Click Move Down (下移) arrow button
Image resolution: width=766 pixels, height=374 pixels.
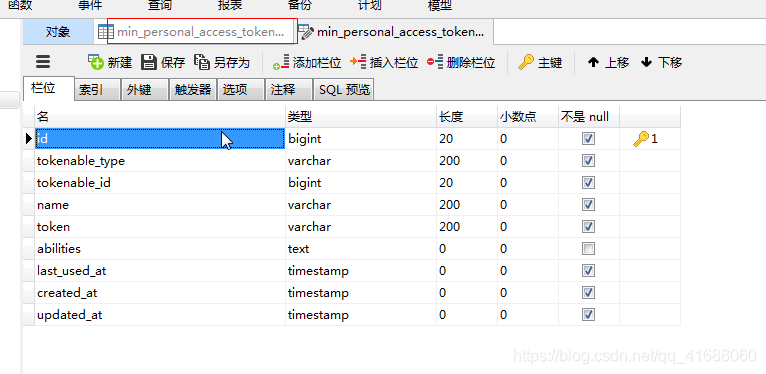[x=661, y=62]
